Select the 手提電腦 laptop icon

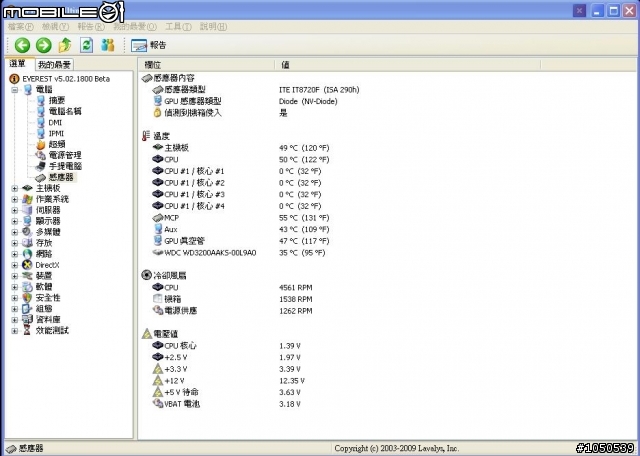[40, 166]
